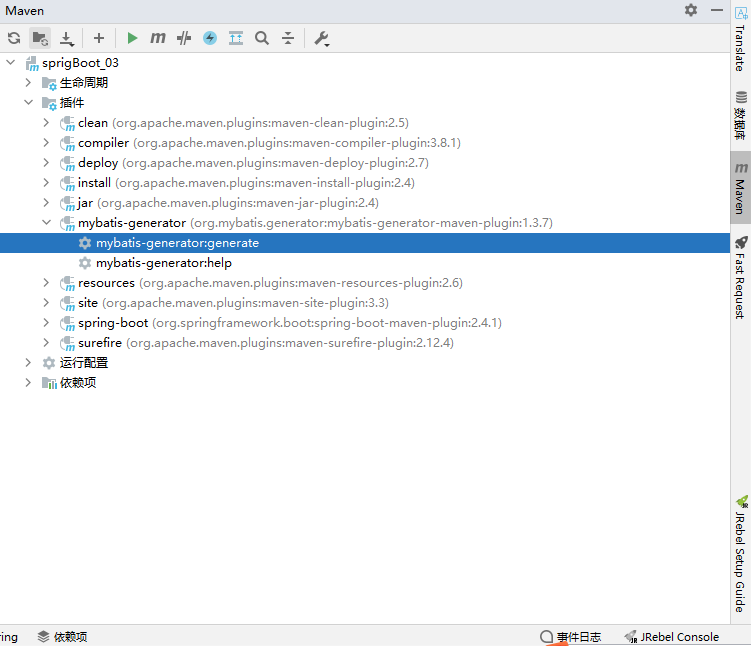The width and height of the screenshot is (751, 646).
Task: Click Execute Maven Goal m icon
Action: tap(158, 38)
